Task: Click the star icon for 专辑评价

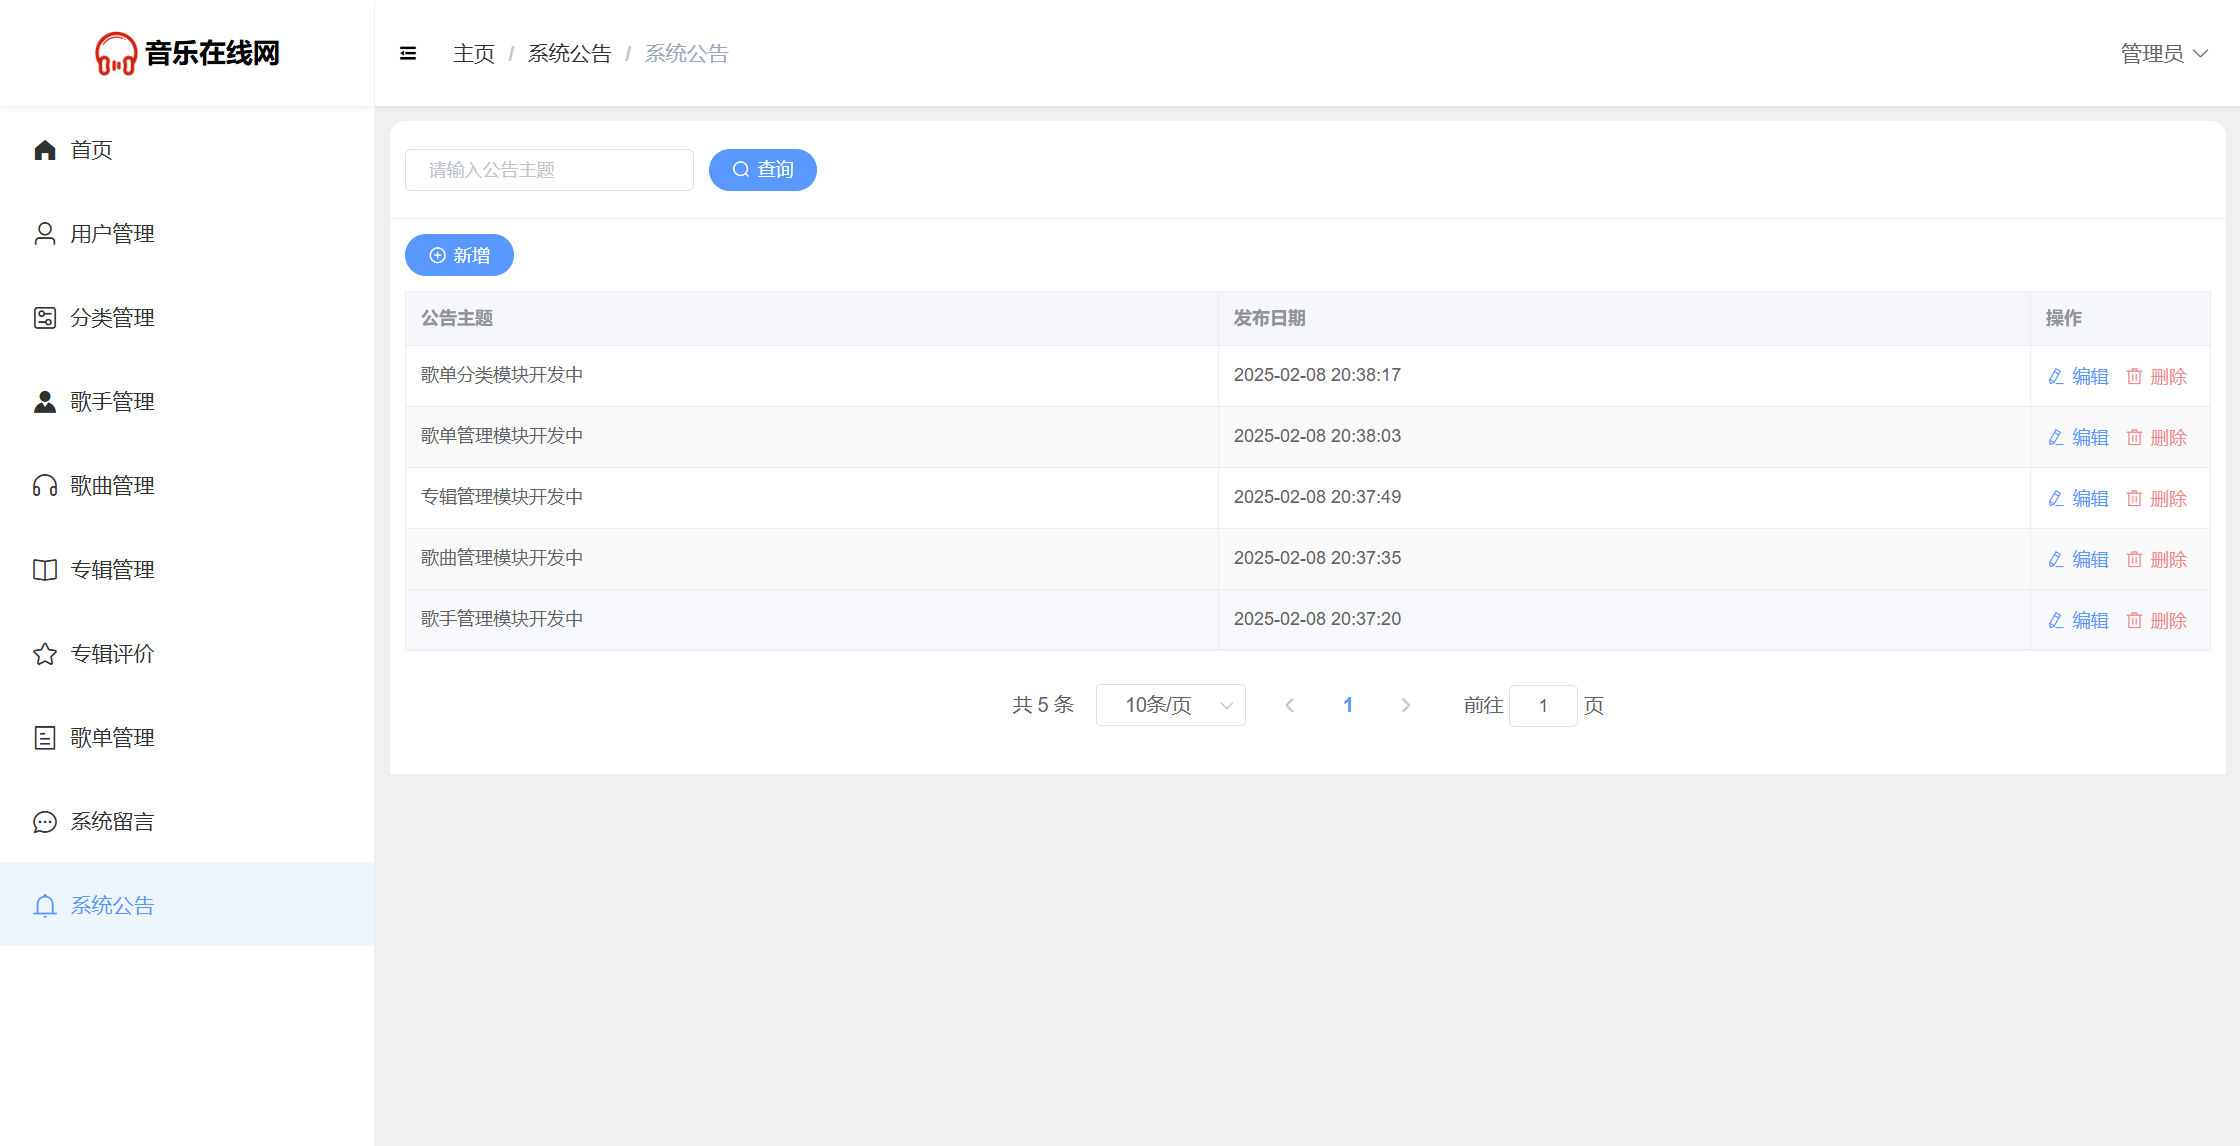Action: (x=45, y=654)
